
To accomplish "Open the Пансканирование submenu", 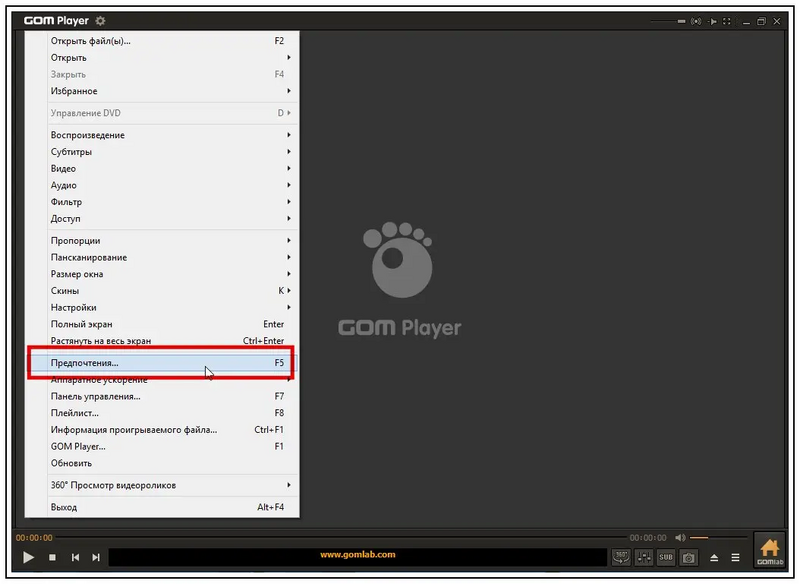I will 162,258.
